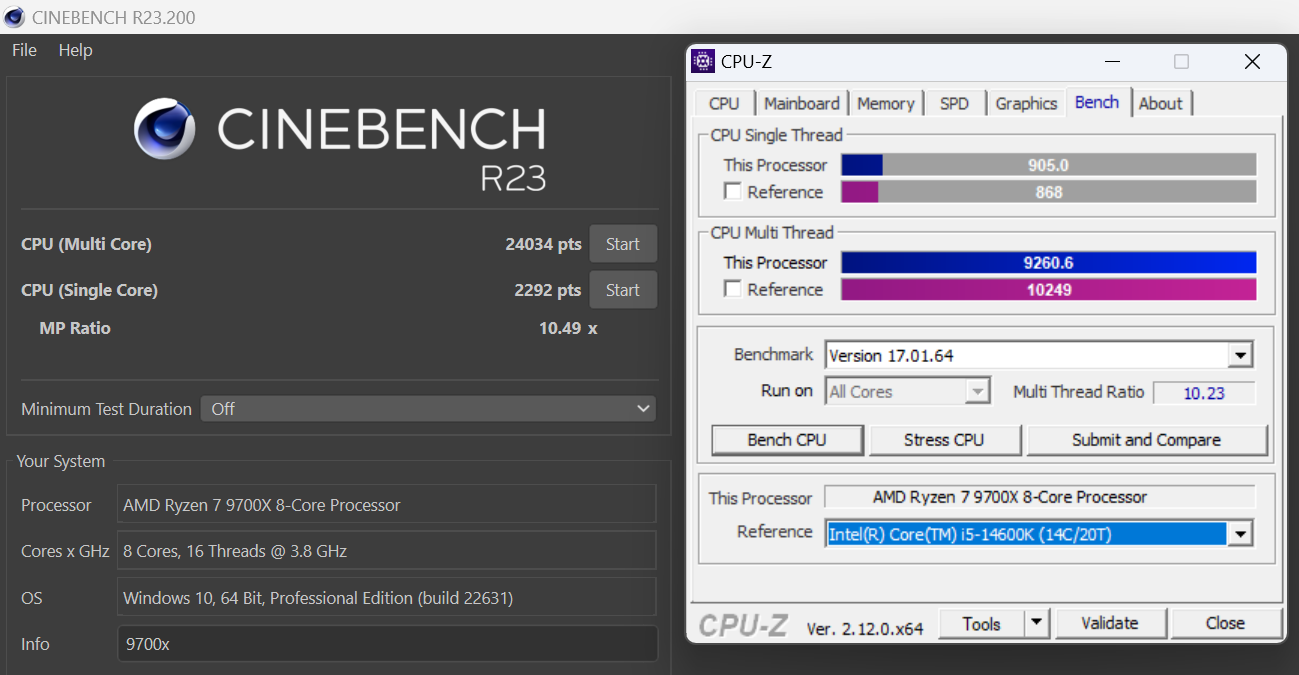The image size is (1299, 675).
Task: Enable the Multi Thread Reference checkbox
Action: click(733, 289)
